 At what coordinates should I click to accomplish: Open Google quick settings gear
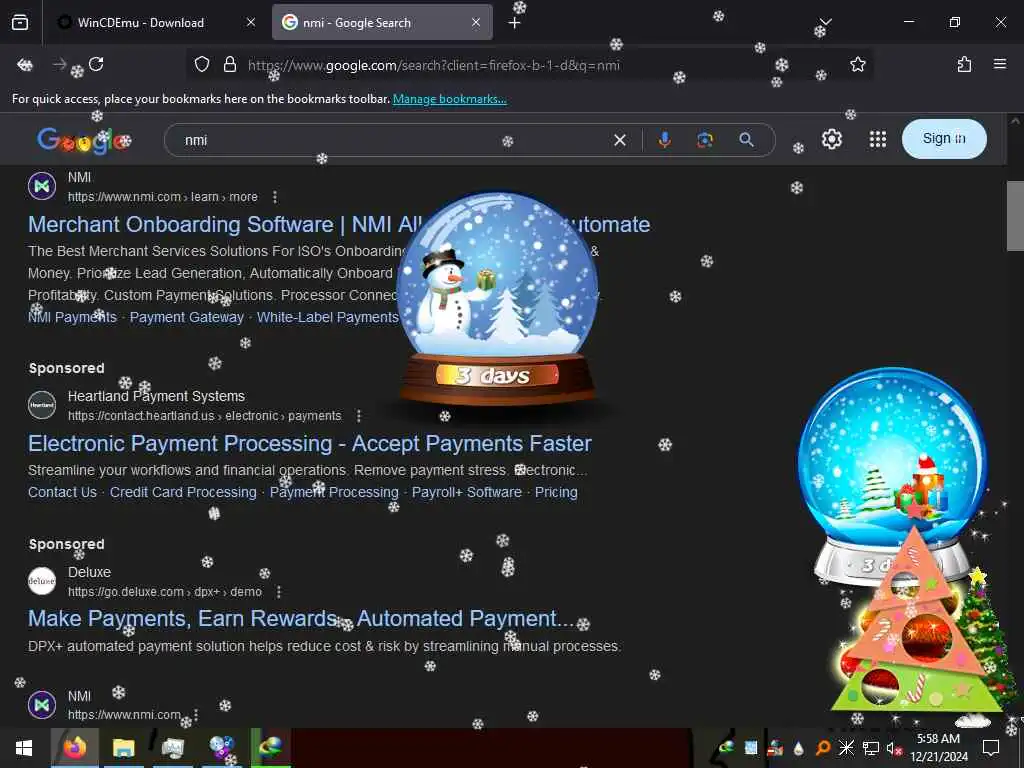click(831, 139)
